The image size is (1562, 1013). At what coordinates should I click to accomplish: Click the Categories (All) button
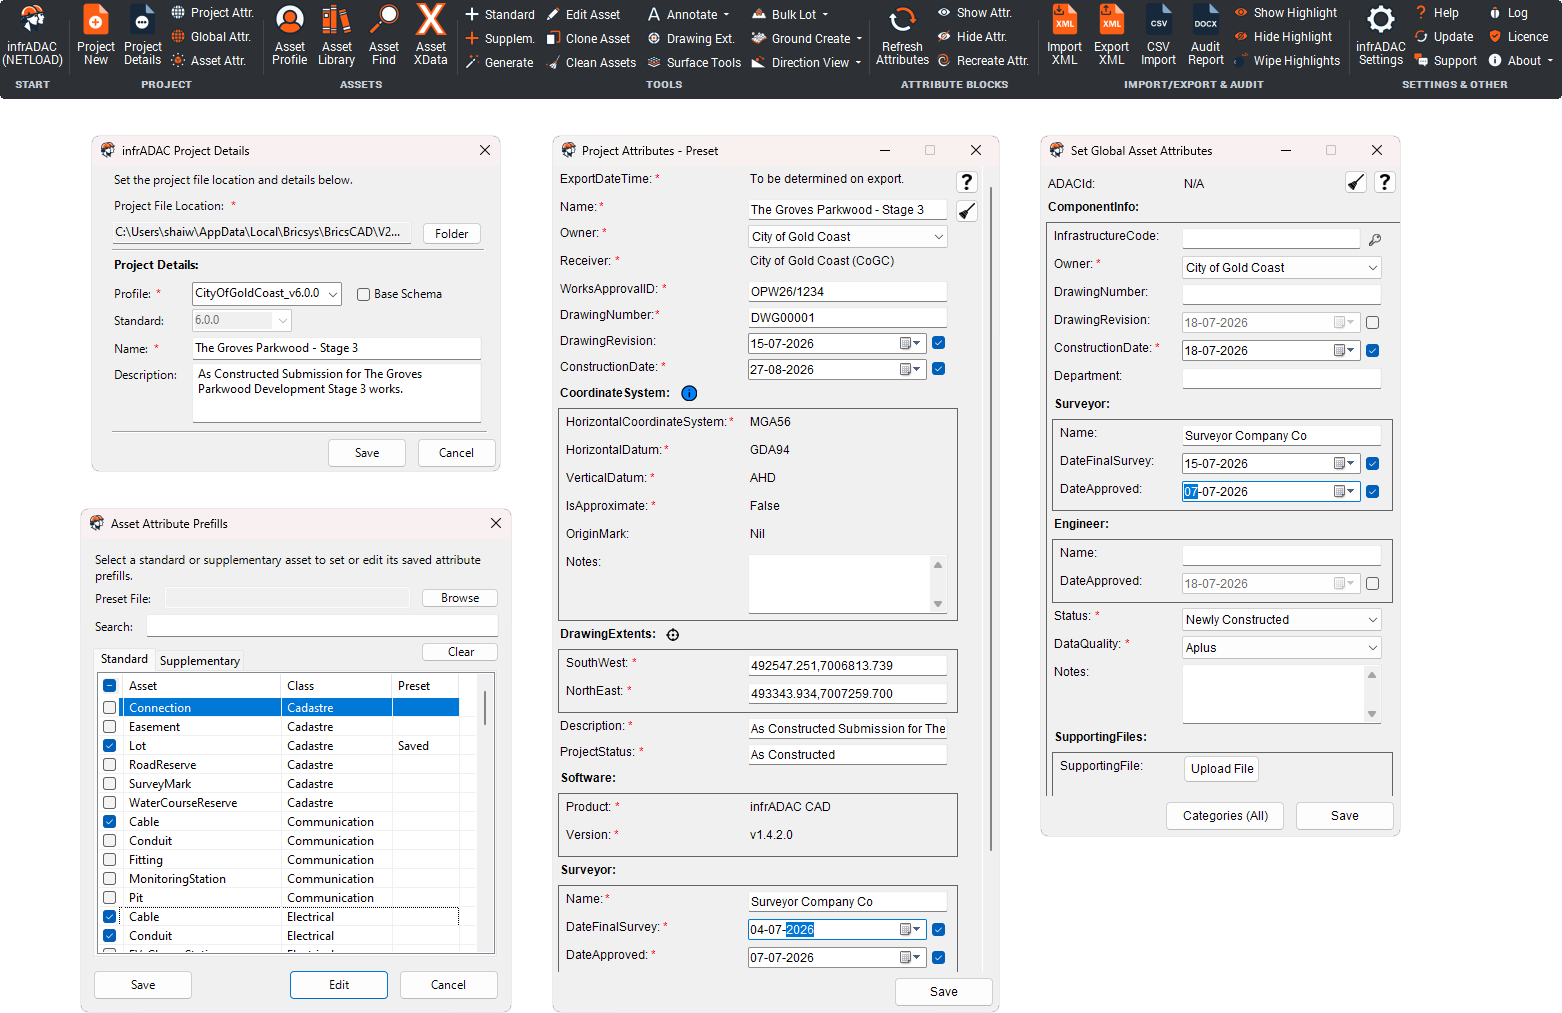1225,816
